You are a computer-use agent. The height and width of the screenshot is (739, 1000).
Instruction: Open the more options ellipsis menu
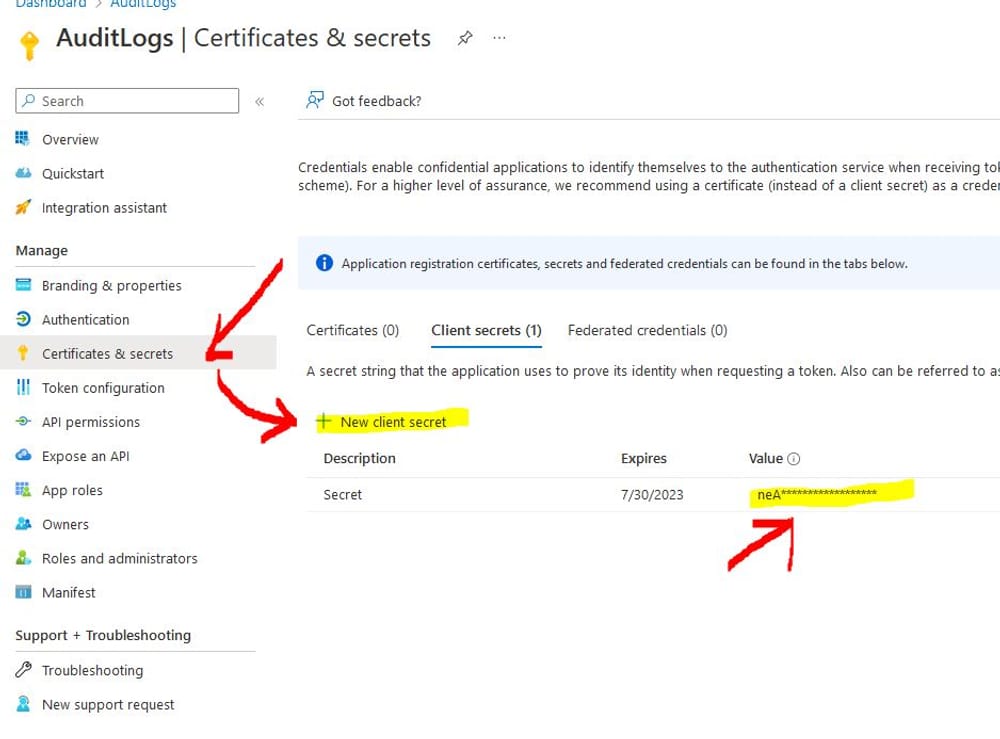pos(498,36)
